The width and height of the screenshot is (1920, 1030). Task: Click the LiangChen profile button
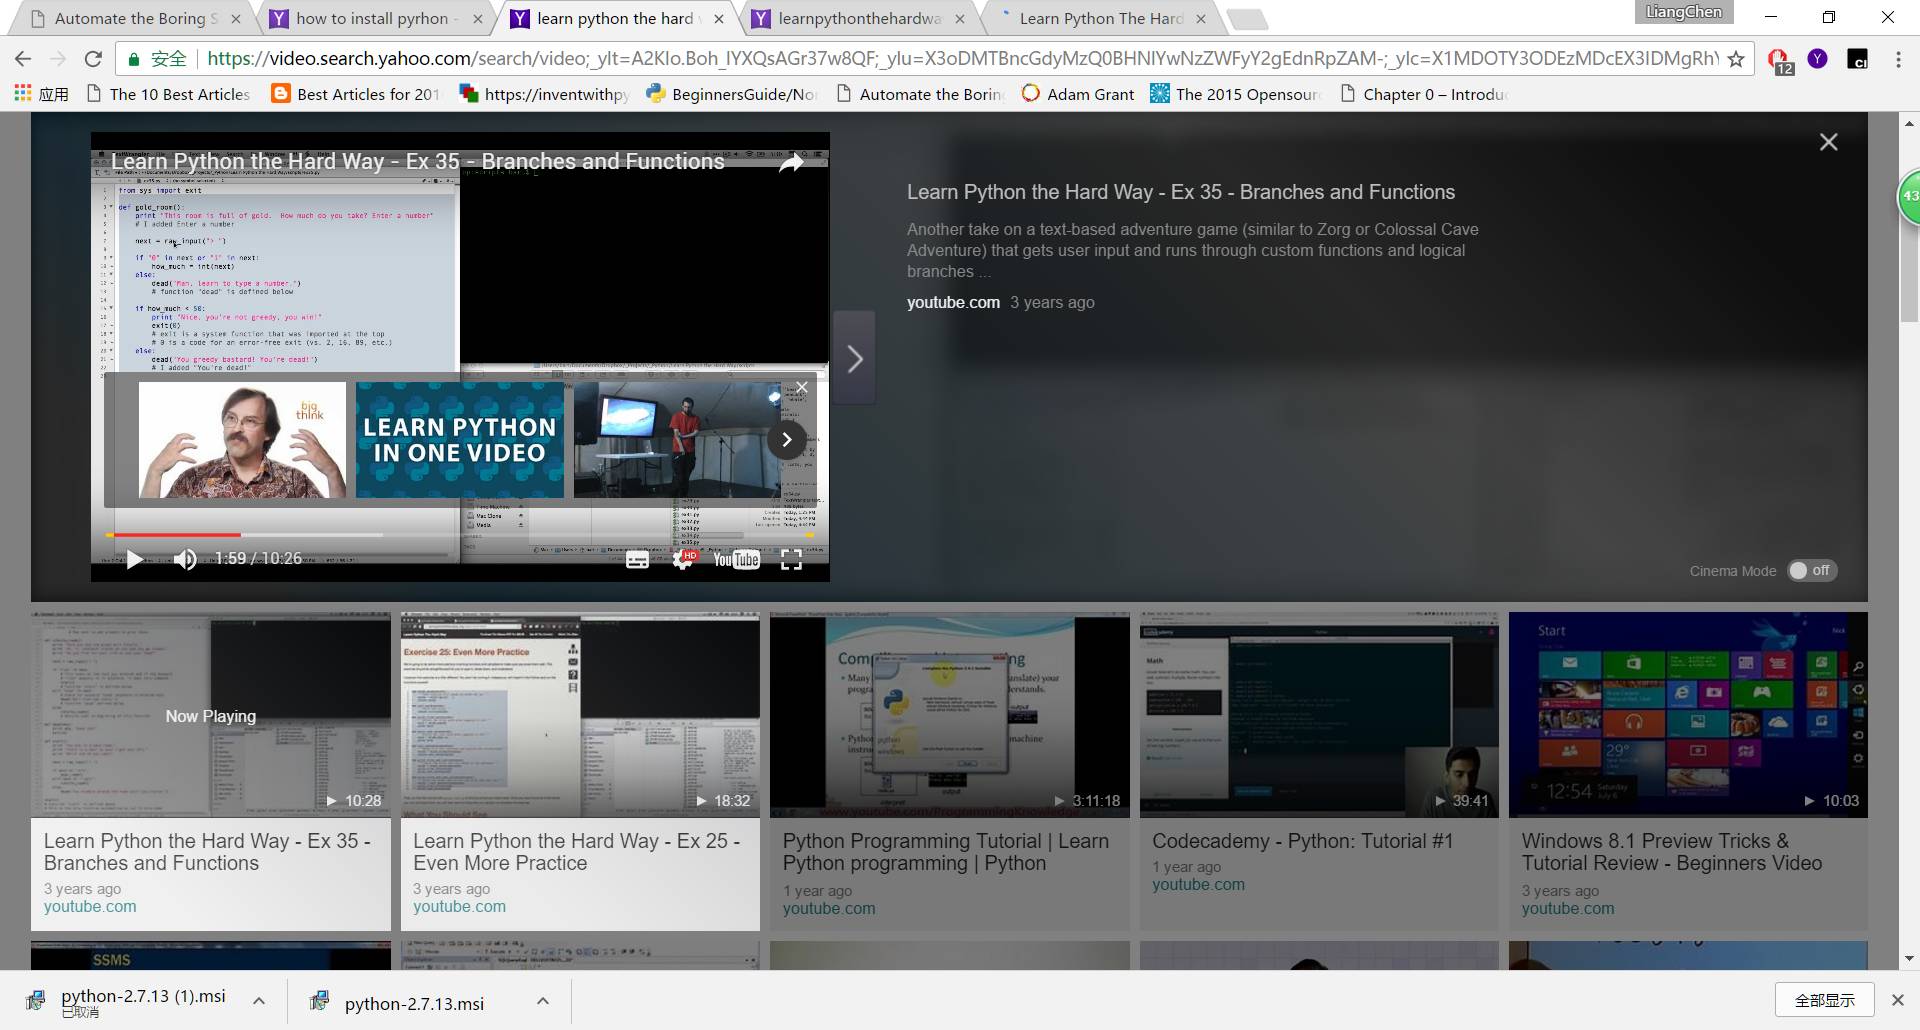(1684, 12)
